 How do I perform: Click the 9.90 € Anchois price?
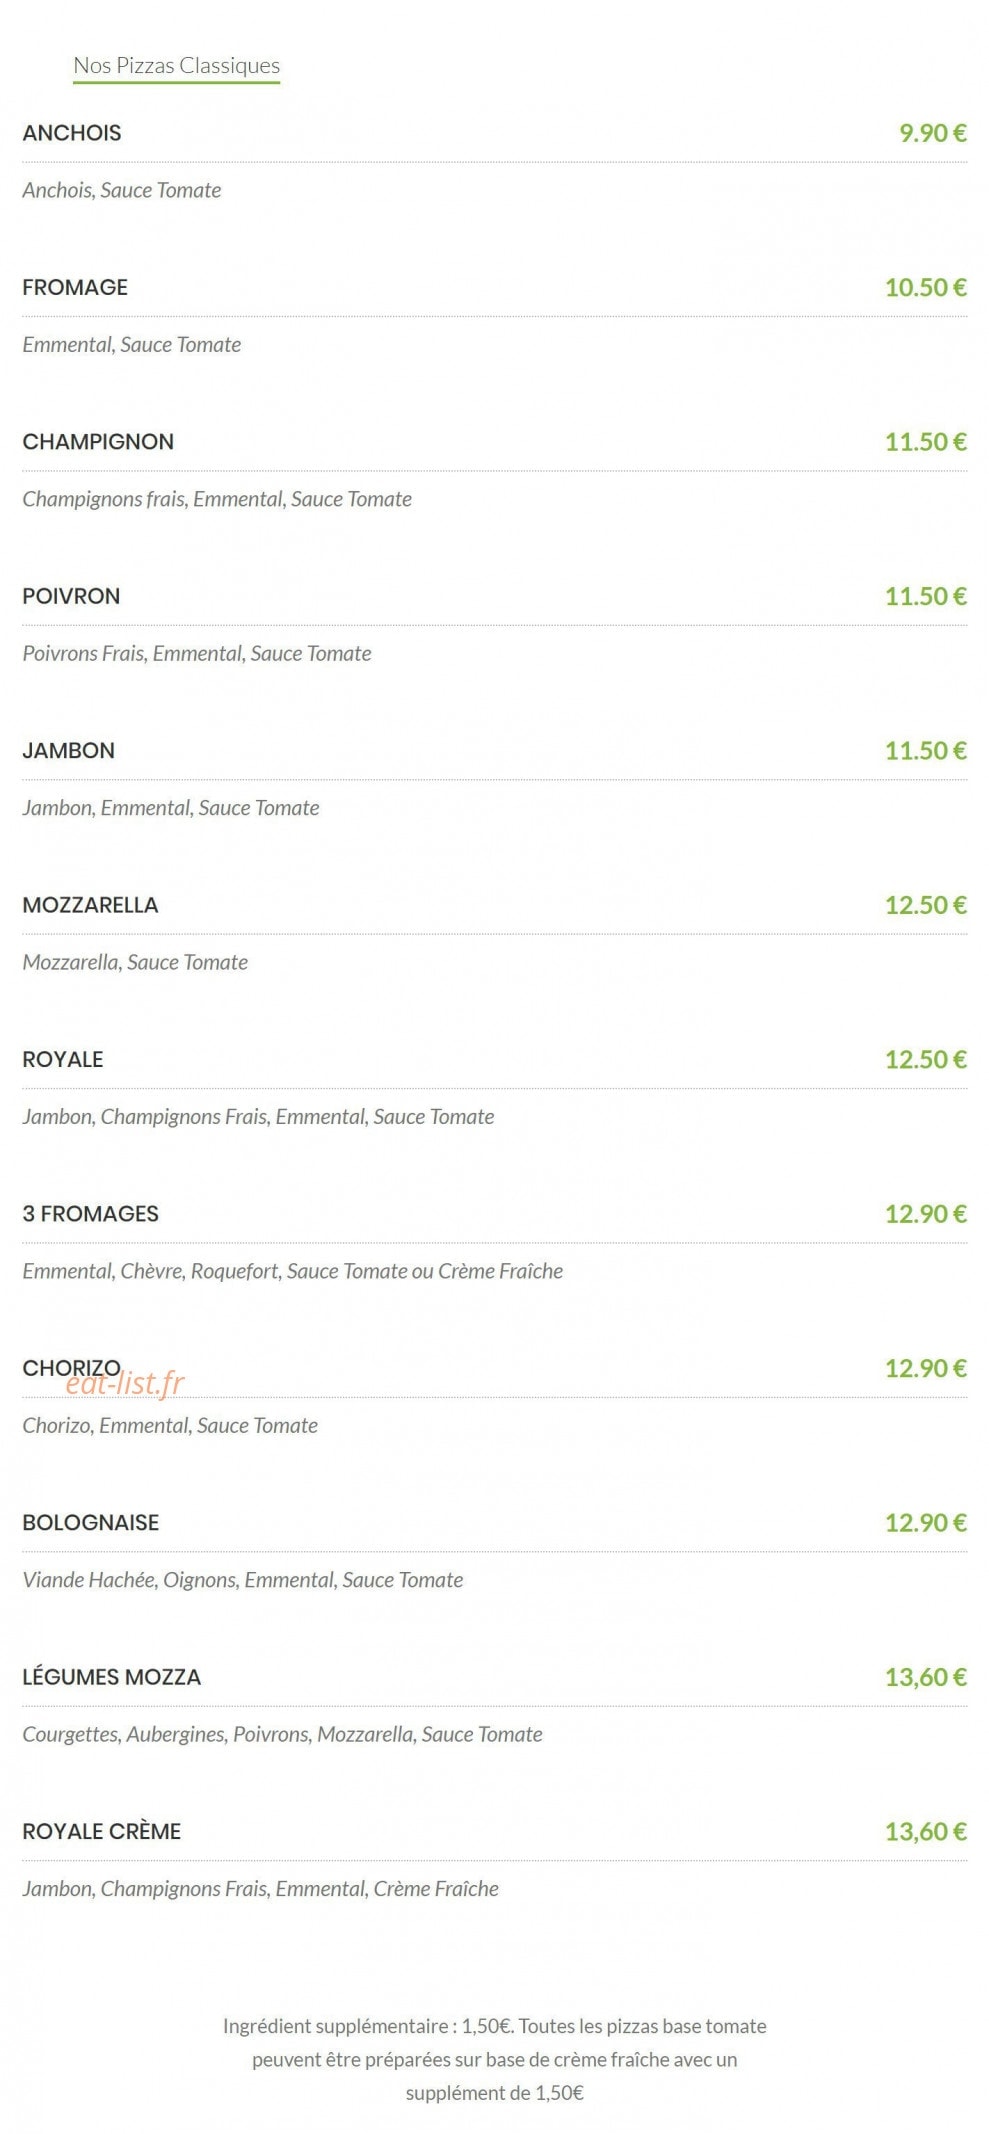(x=933, y=133)
